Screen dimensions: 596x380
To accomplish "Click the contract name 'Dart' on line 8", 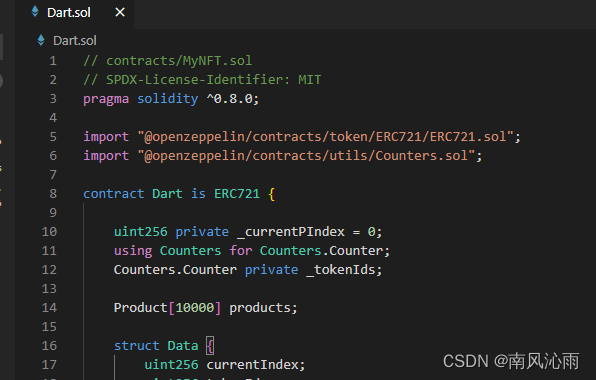I will tap(167, 194).
